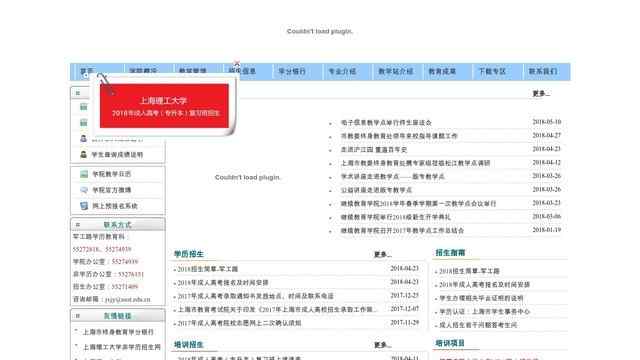The height and width of the screenshot is (360, 640).
Task: Open 2018招生简章-军工路 in 学历招生 list
Action: click(207, 269)
